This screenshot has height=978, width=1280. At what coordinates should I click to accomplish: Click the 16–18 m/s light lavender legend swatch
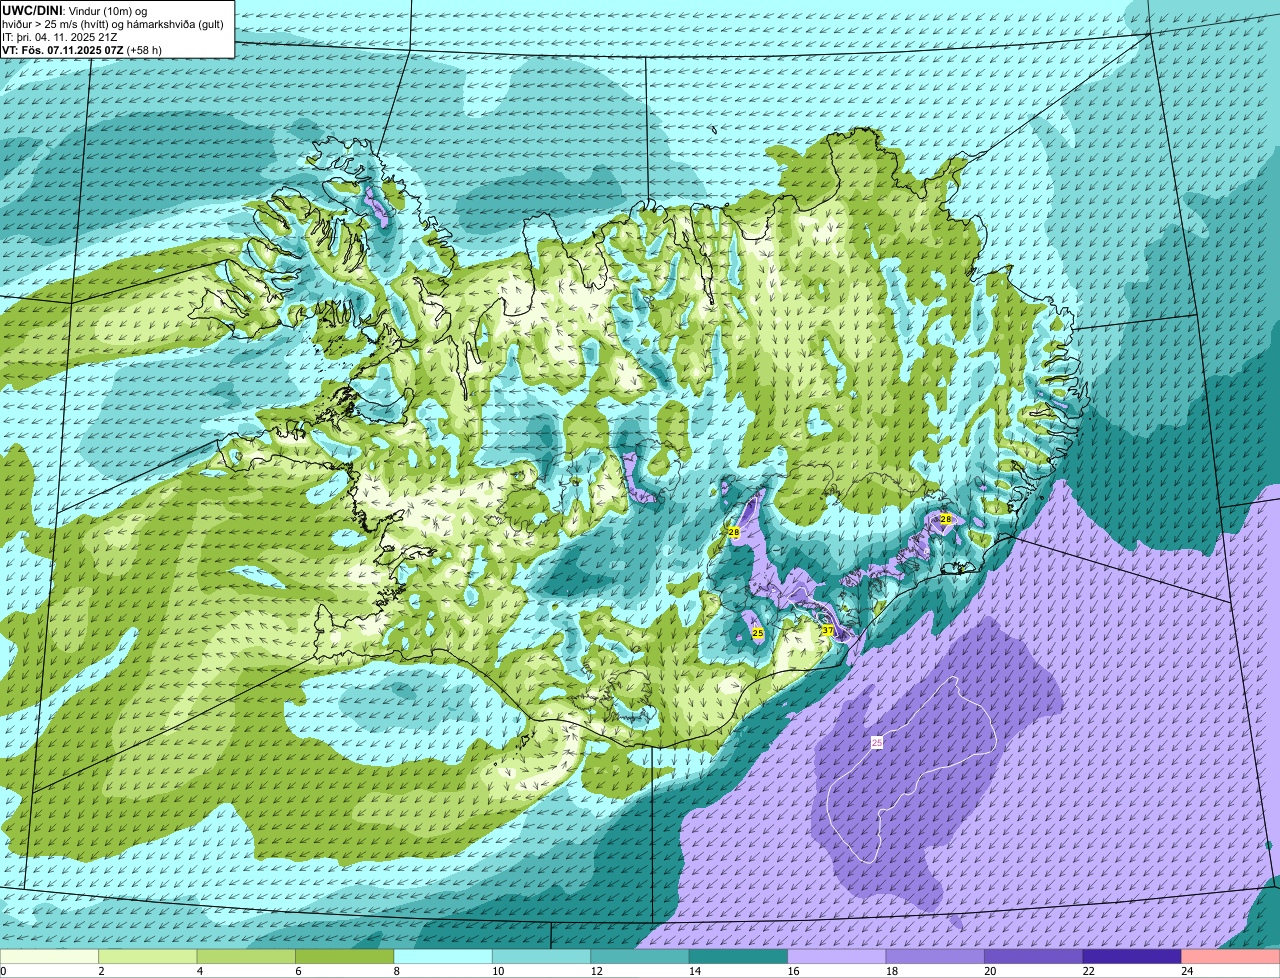pyautogui.click(x=837, y=956)
